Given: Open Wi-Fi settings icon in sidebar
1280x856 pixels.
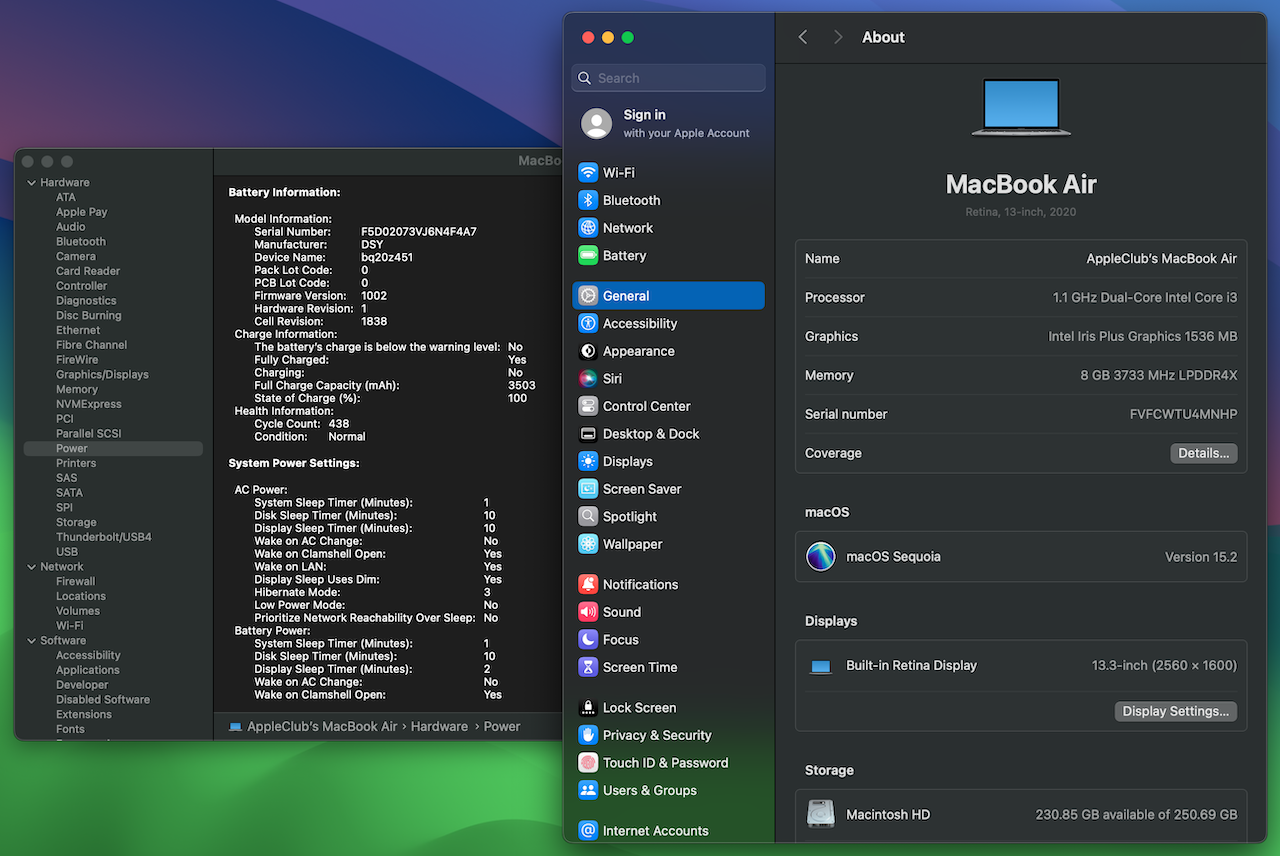Looking at the screenshot, I should (x=588, y=173).
